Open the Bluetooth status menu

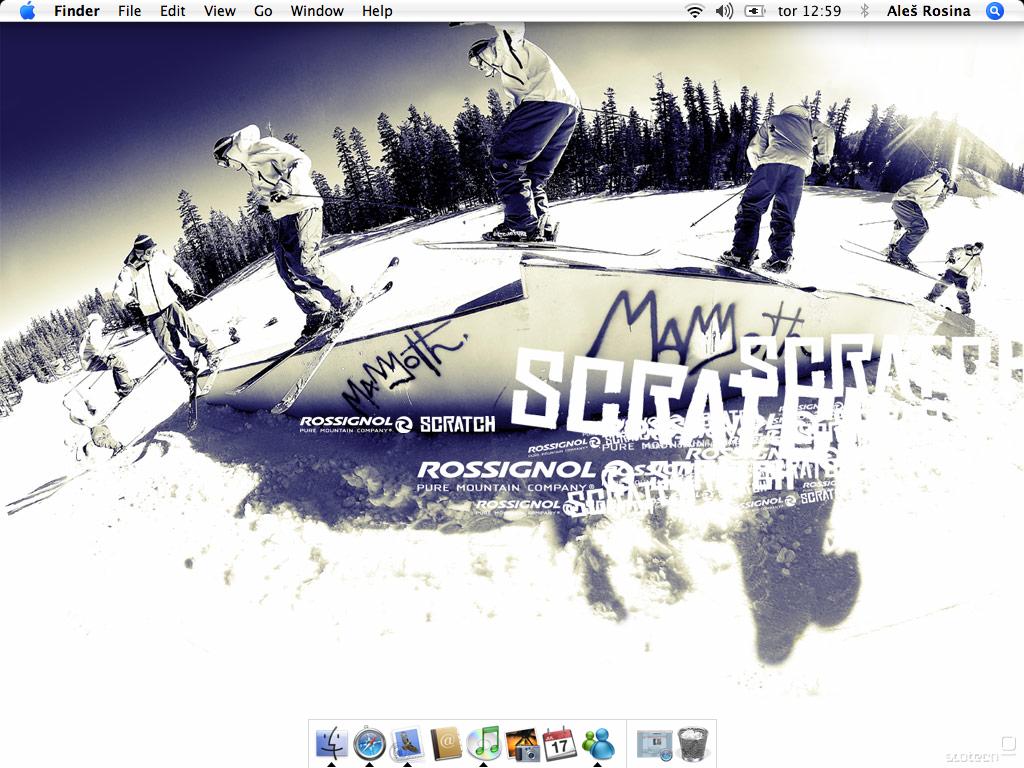click(x=865, y=10)
